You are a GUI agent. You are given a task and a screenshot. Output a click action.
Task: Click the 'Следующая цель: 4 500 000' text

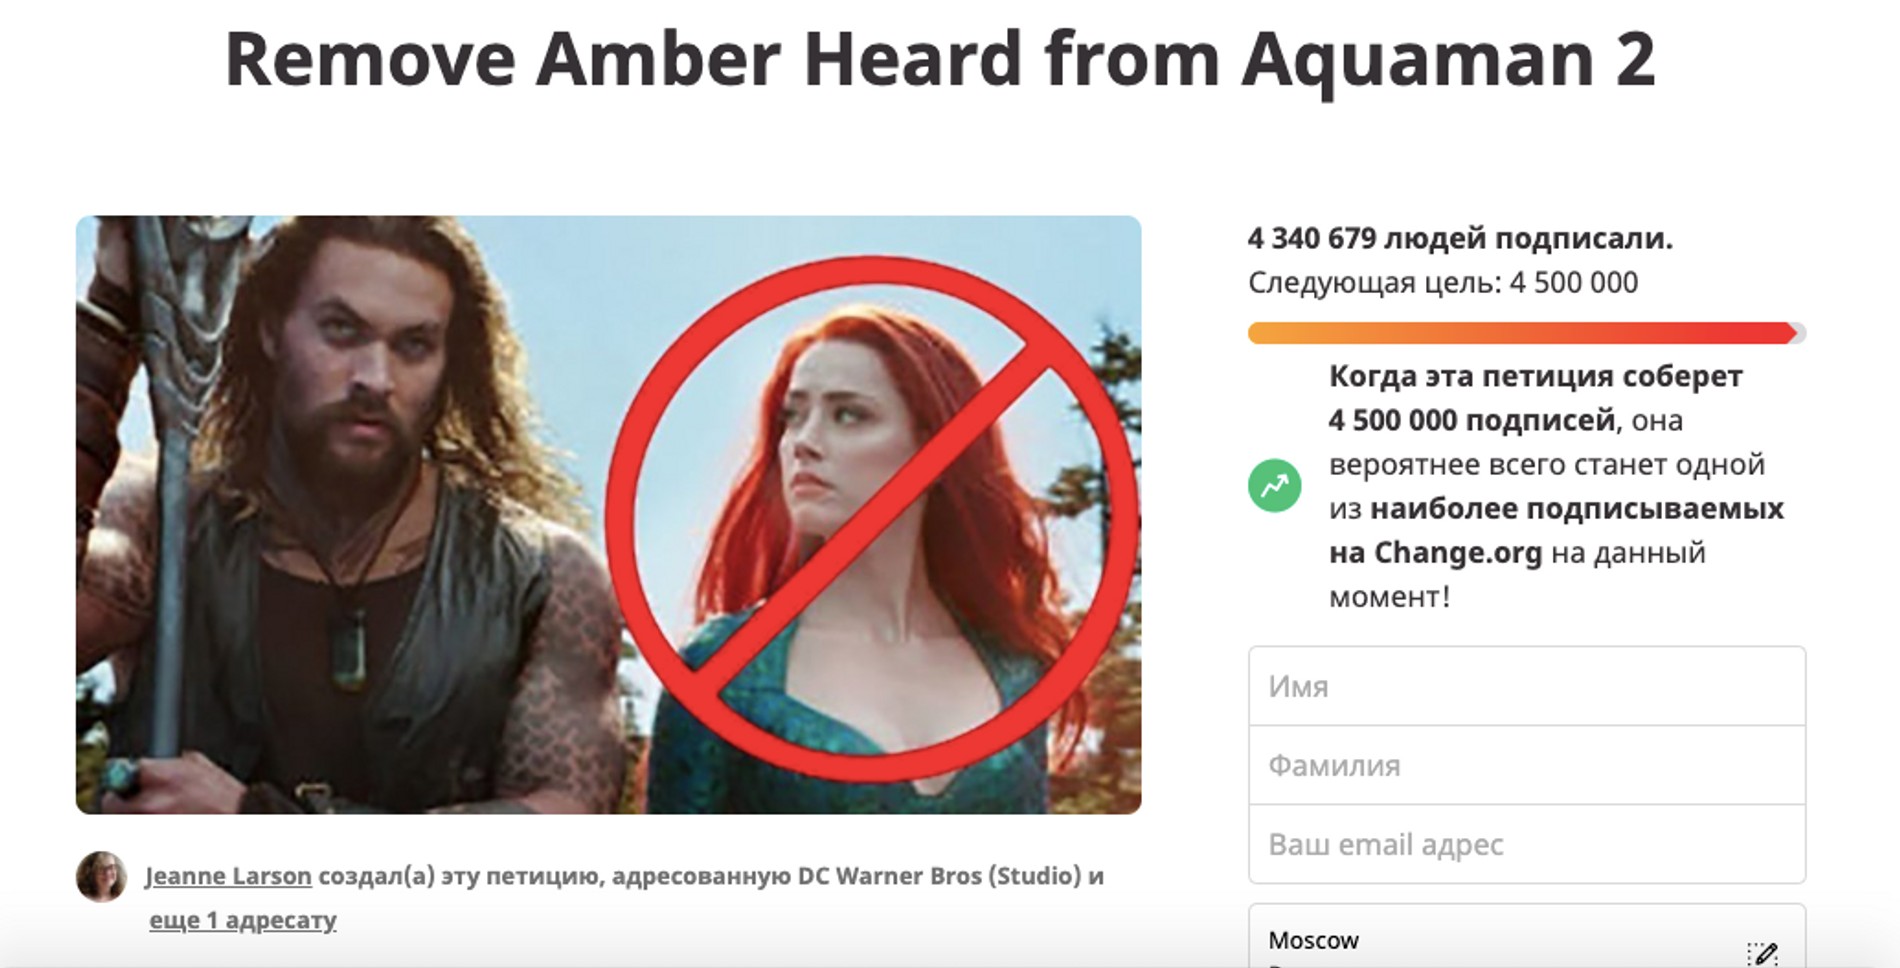click(x=1443, y=283)
